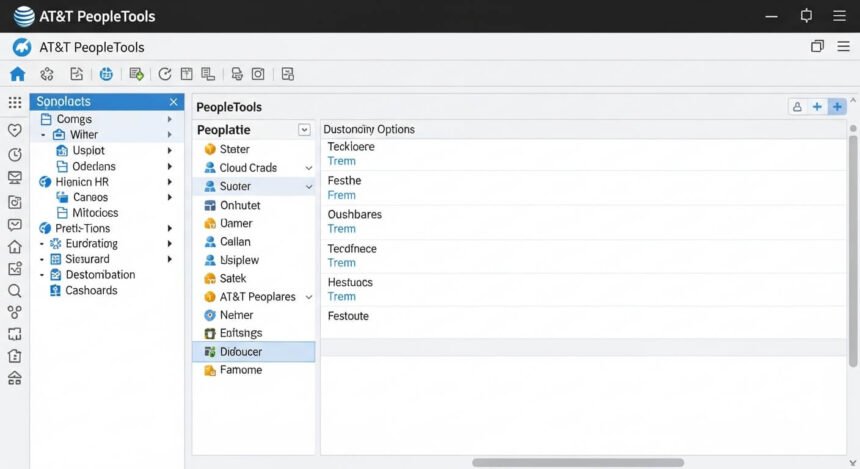The height and width of the screenshot is (469, 860).
Task: Select Canaos in the tree
Action: [x=90, y=197]
